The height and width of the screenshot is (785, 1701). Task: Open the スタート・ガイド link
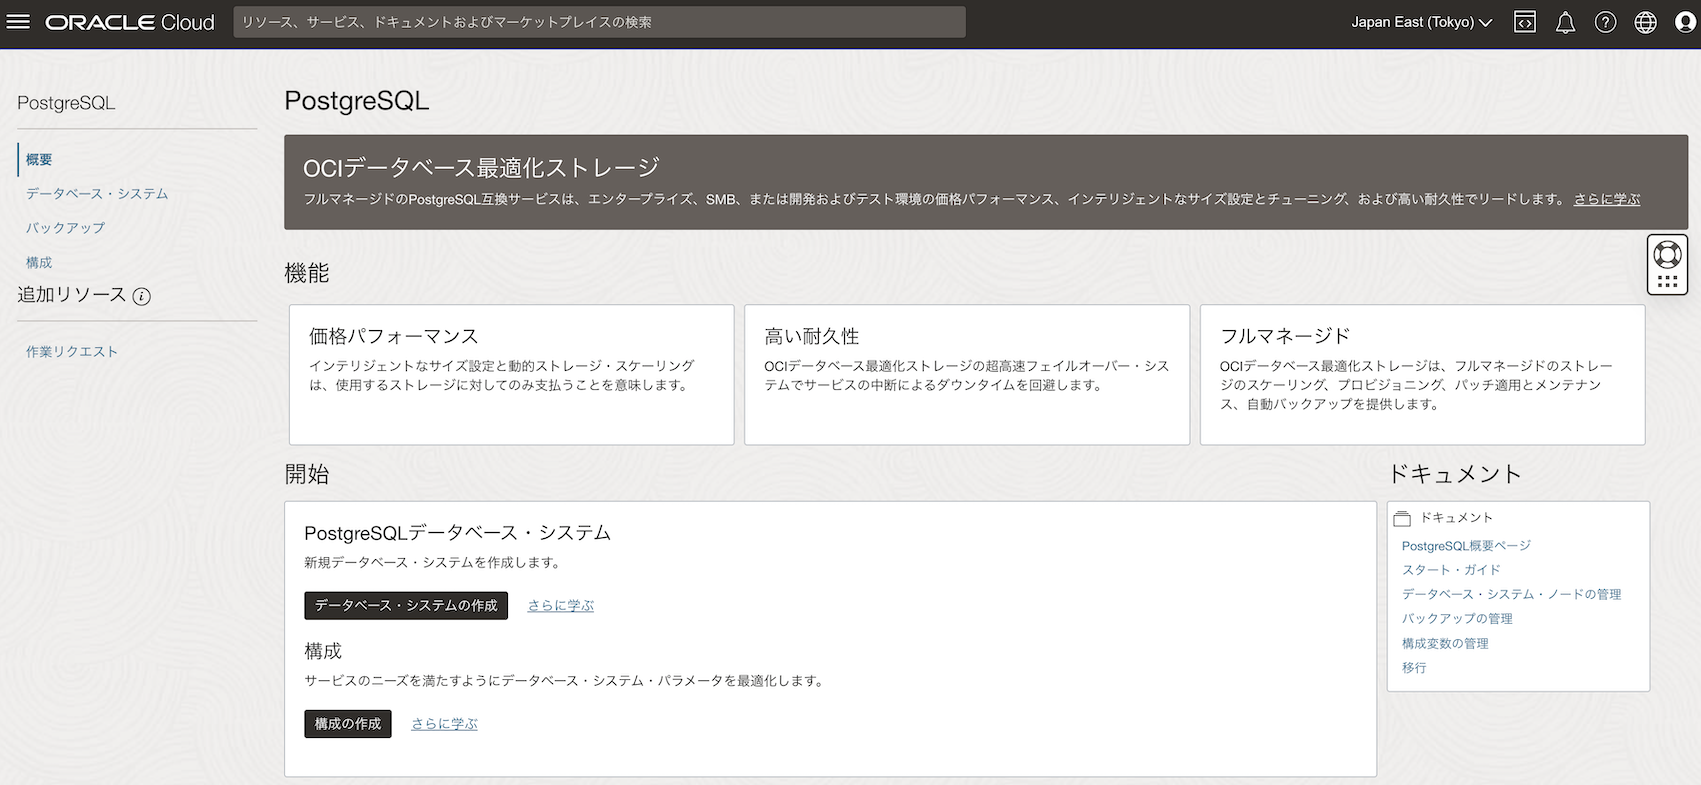coord(1451,570)
